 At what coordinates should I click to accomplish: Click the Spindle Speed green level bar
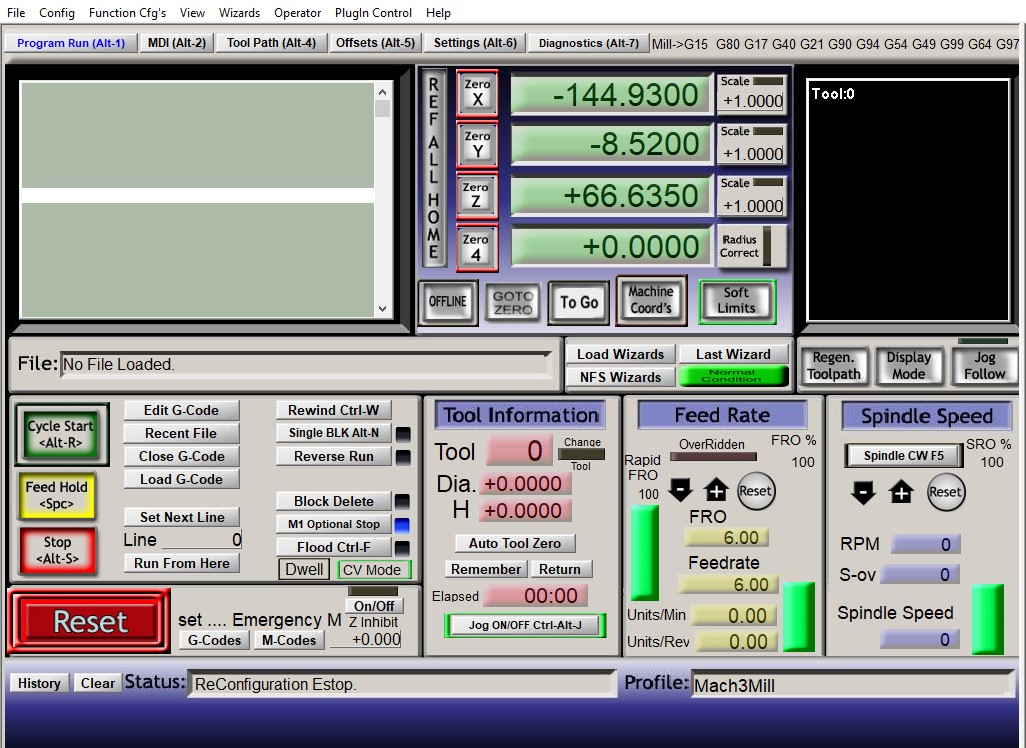987,619
